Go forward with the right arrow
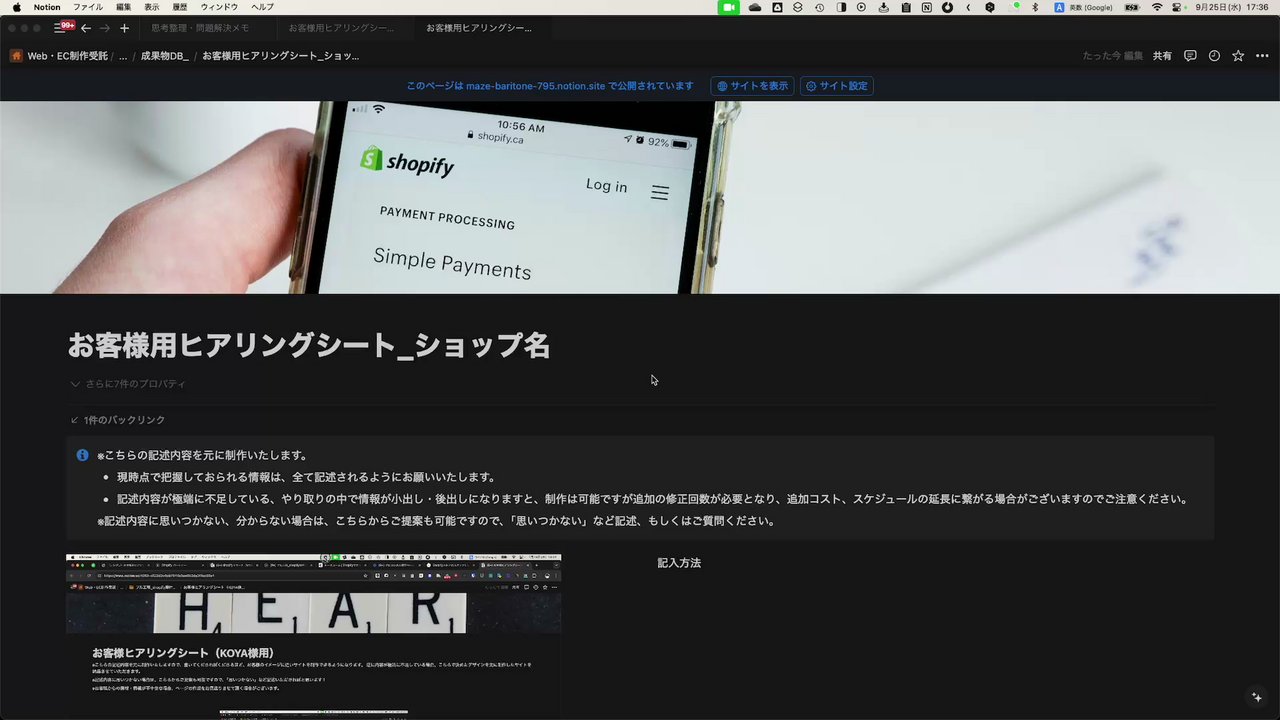The height and width of the screenshot is (720, 1280). pos(104,28)
